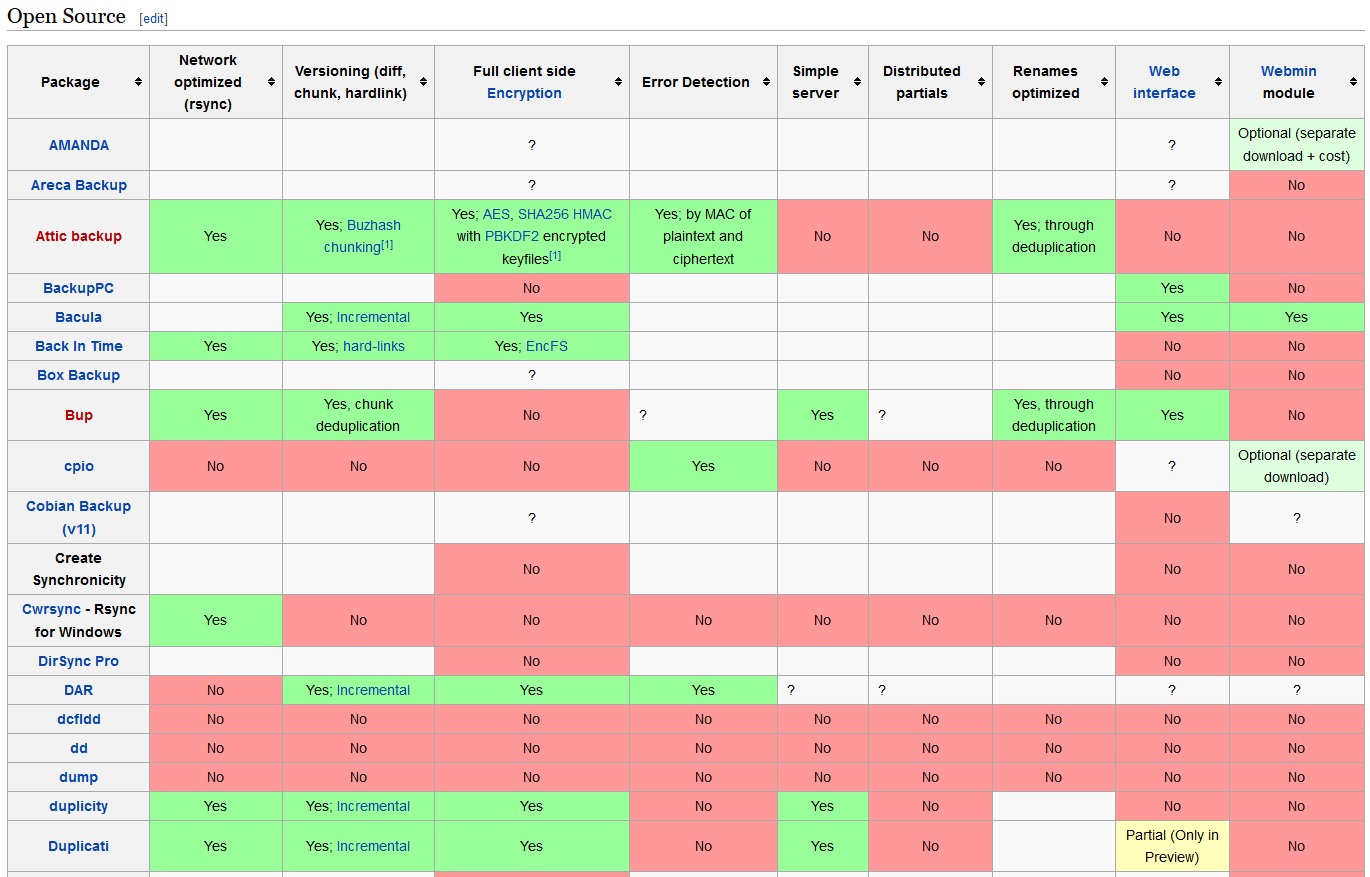Open hard-links link in Back In Time row

pyautogui.click(x=374, y=346)
